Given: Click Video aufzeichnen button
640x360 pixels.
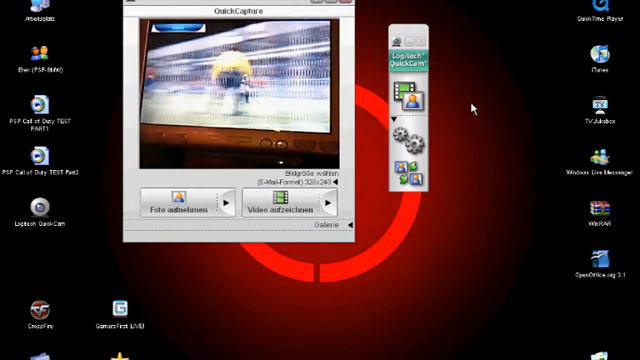Looking at the screenshot, I should (280, 202).
